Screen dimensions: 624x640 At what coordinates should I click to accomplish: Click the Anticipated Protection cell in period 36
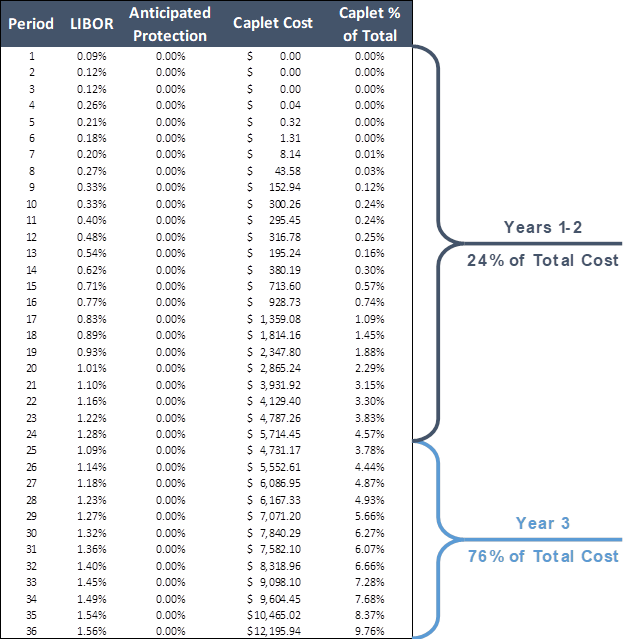tap(170, 631)
